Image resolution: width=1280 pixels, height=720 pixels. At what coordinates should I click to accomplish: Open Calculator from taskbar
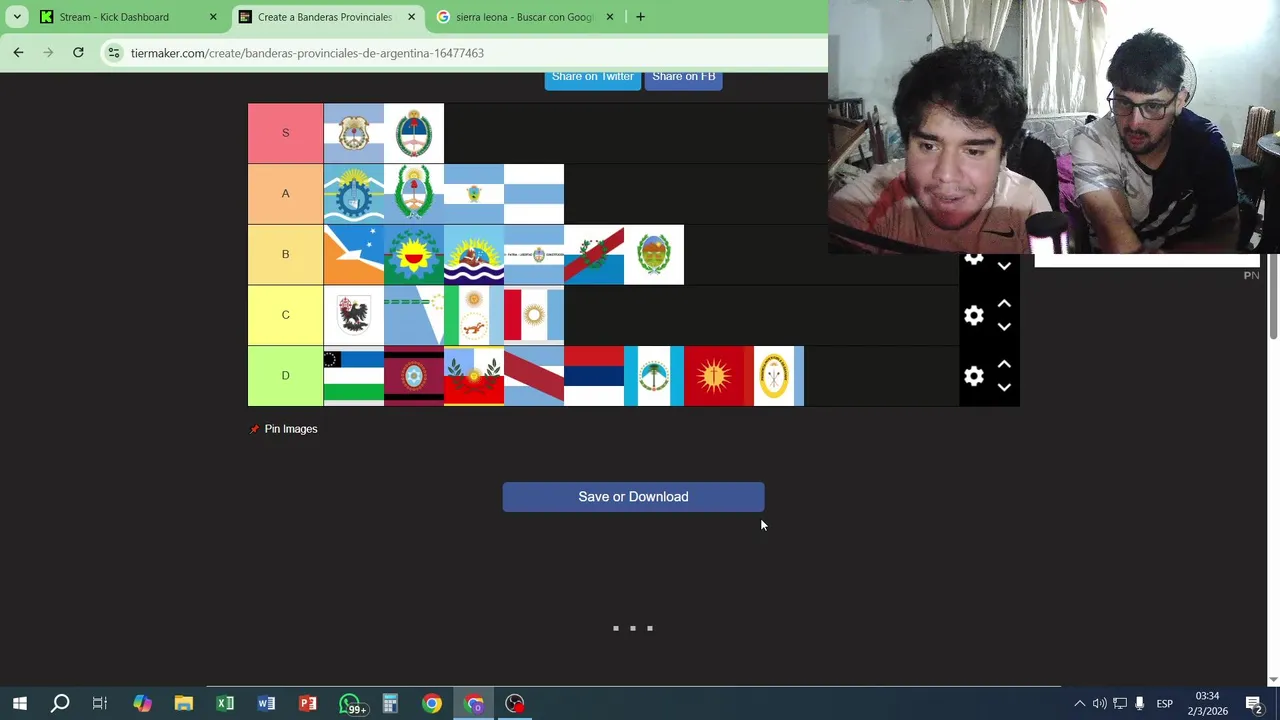coord(390,703)
